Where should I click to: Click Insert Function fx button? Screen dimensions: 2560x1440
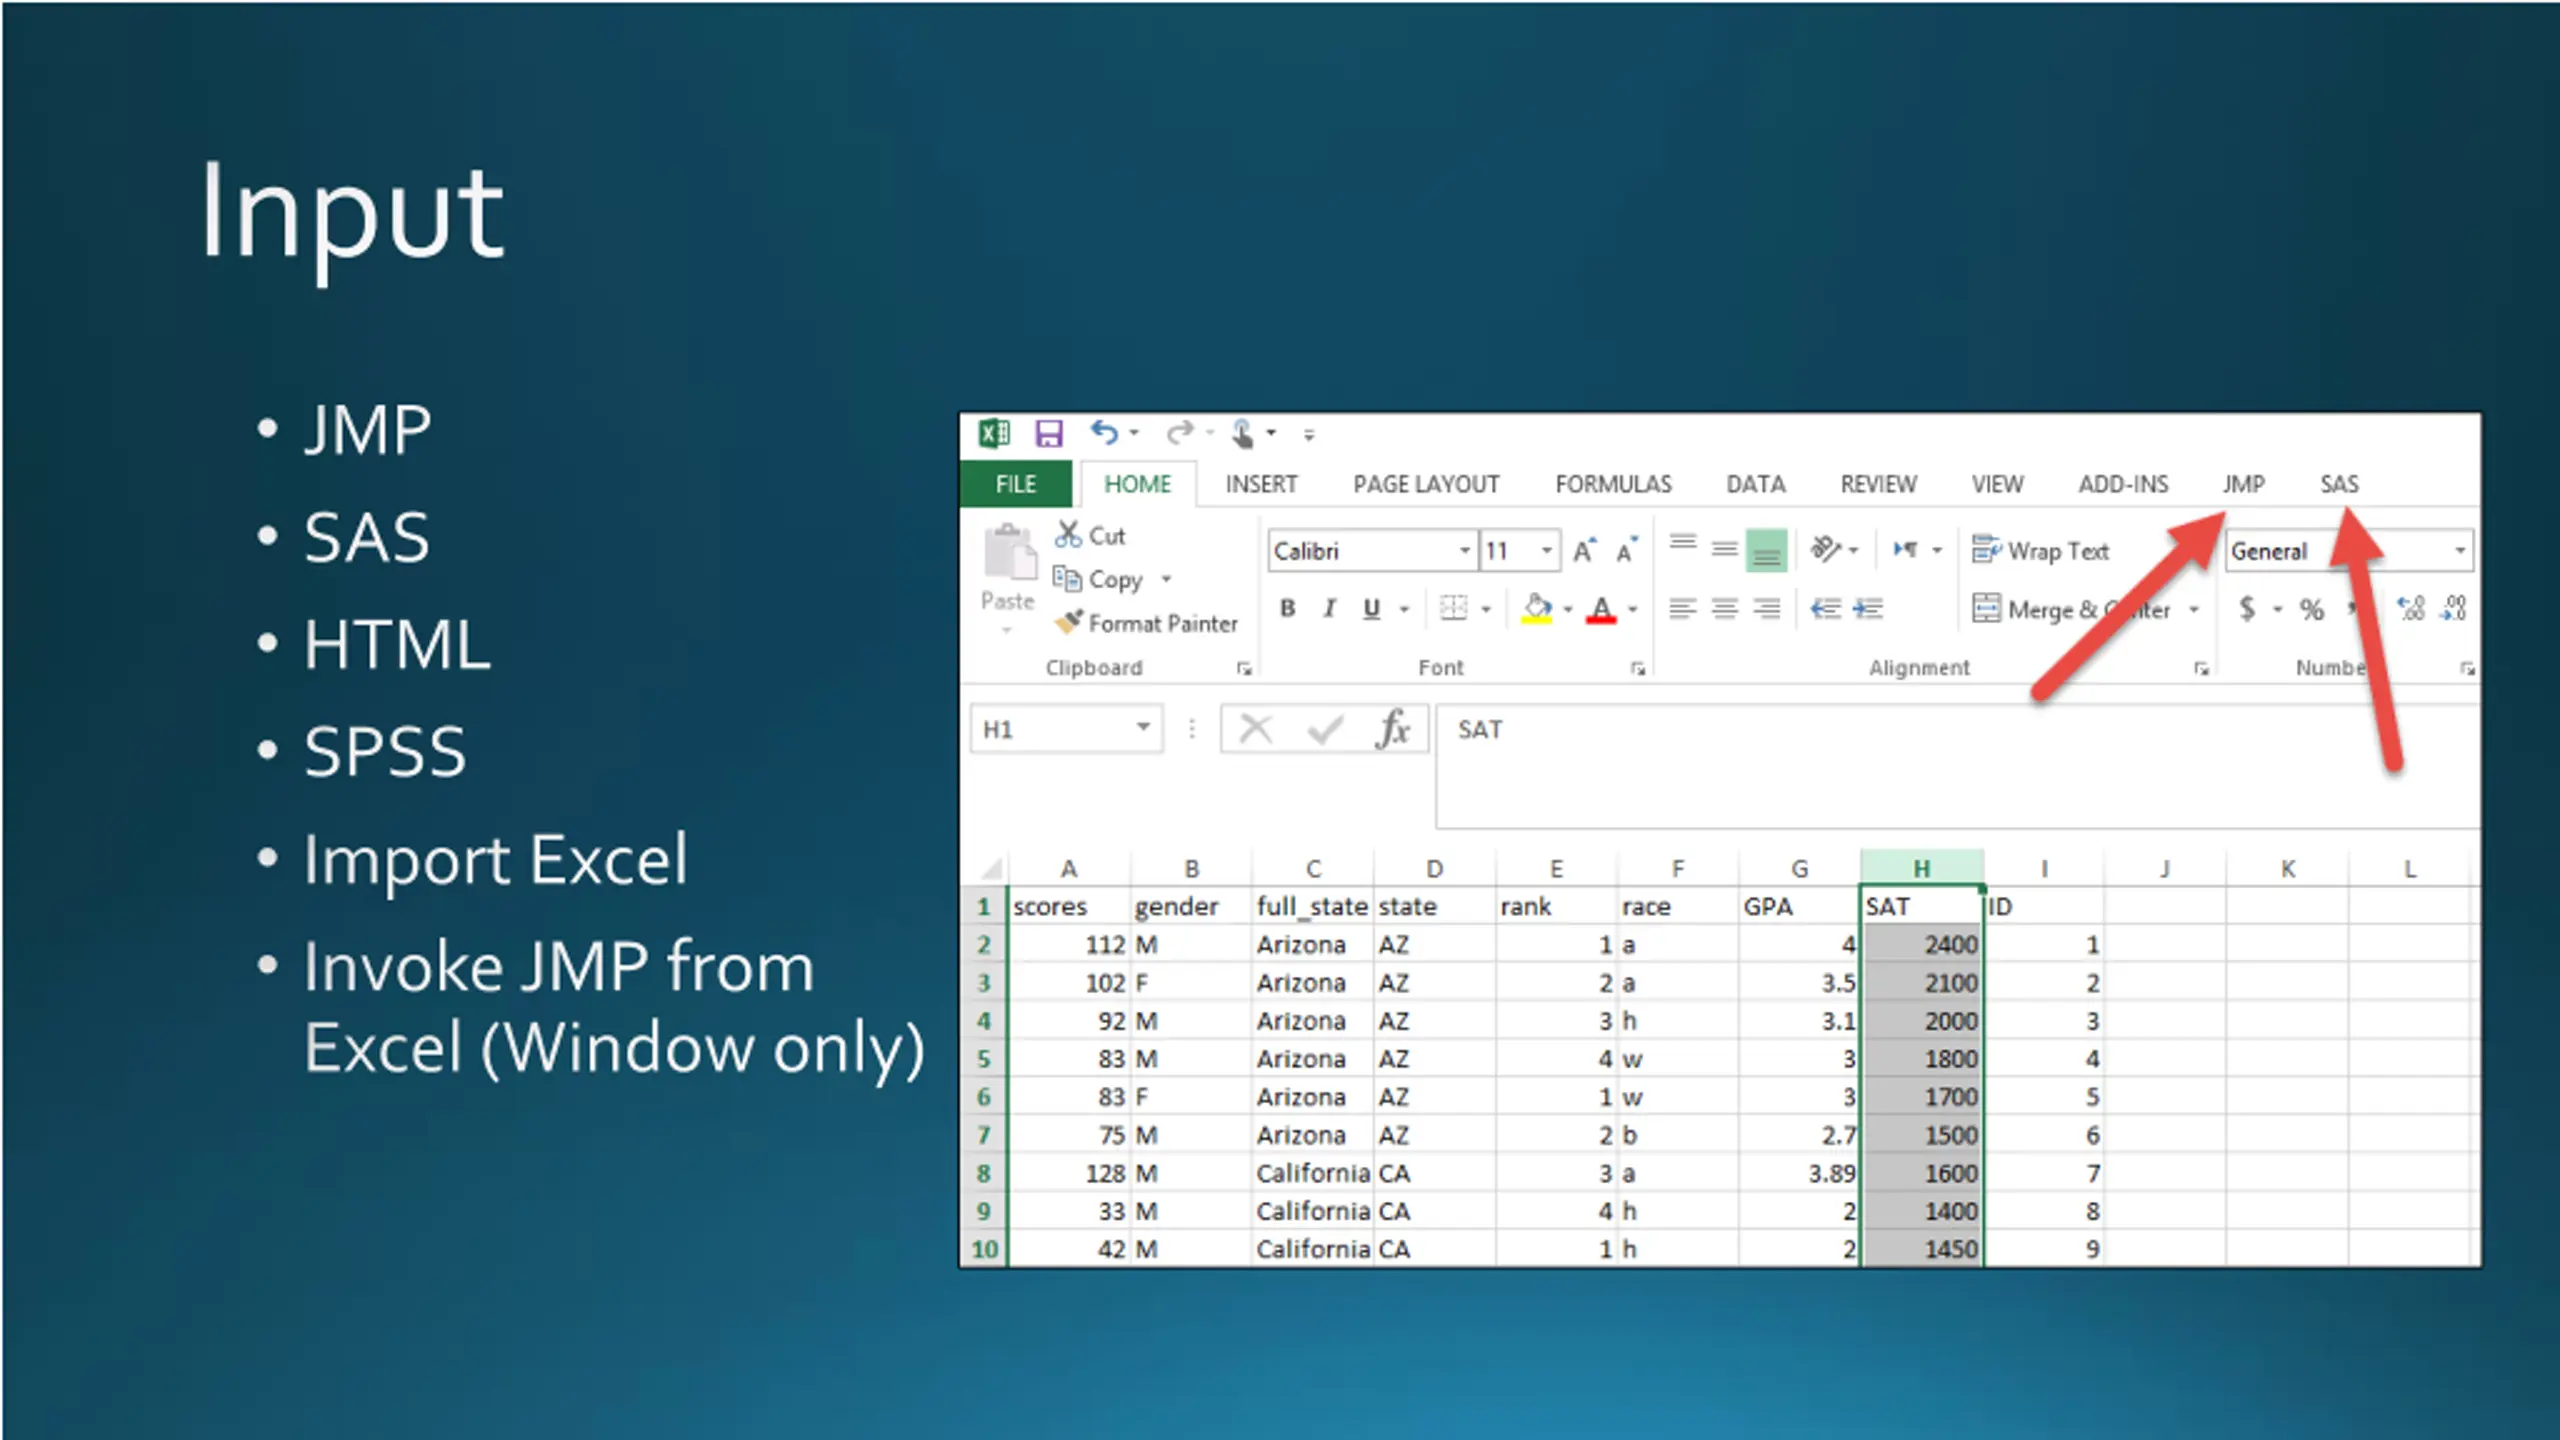(x=1393, y=729)
